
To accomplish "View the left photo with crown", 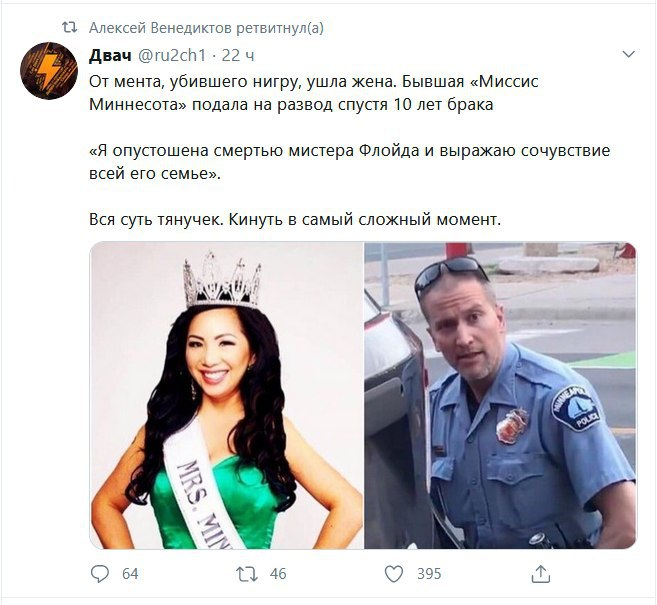I will click(x=227, y=396).
